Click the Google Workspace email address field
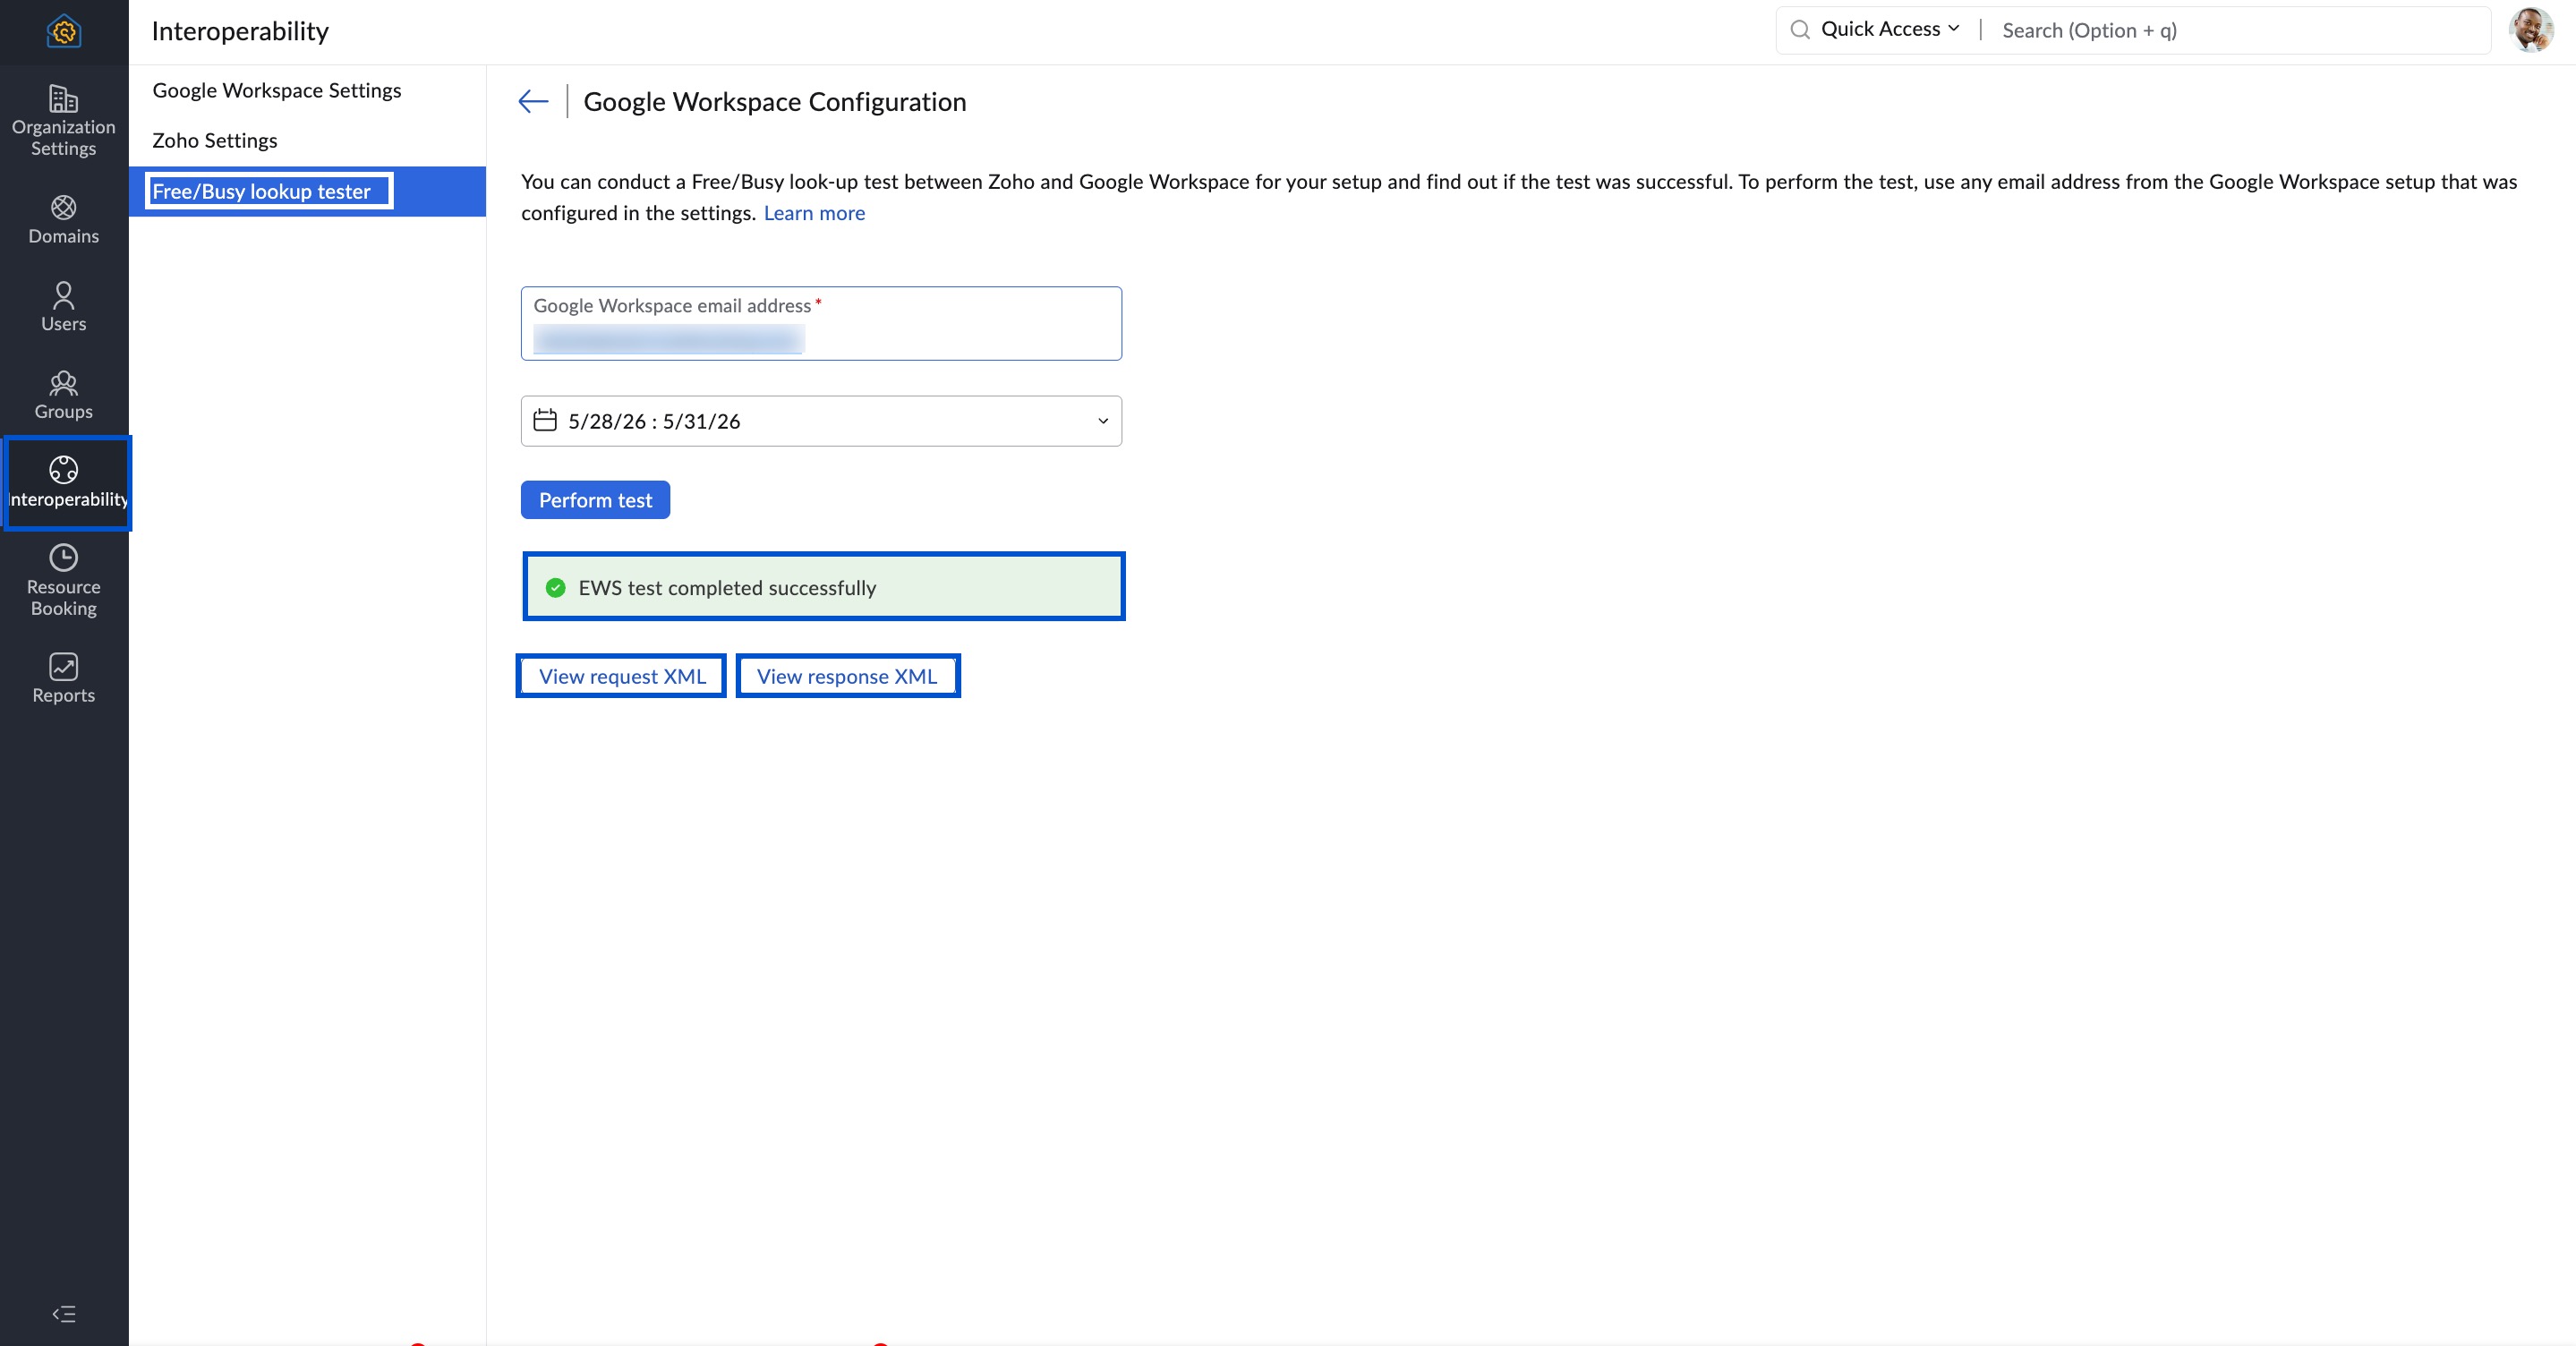 [x=821, y=323]
